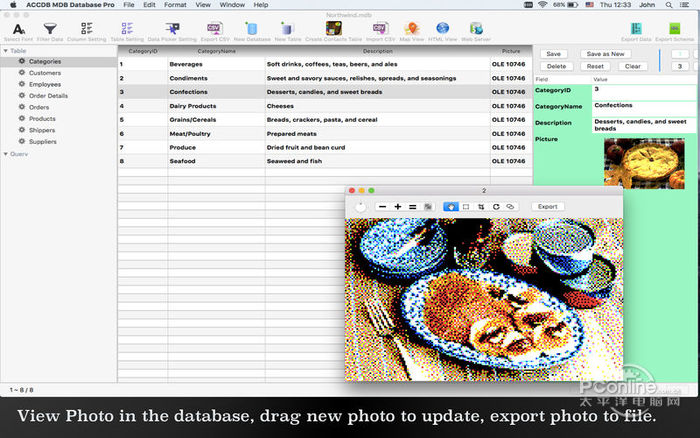Rotate the image in the viewer
700x438 pixels.
pyautogui.click(x=496, y=207)
